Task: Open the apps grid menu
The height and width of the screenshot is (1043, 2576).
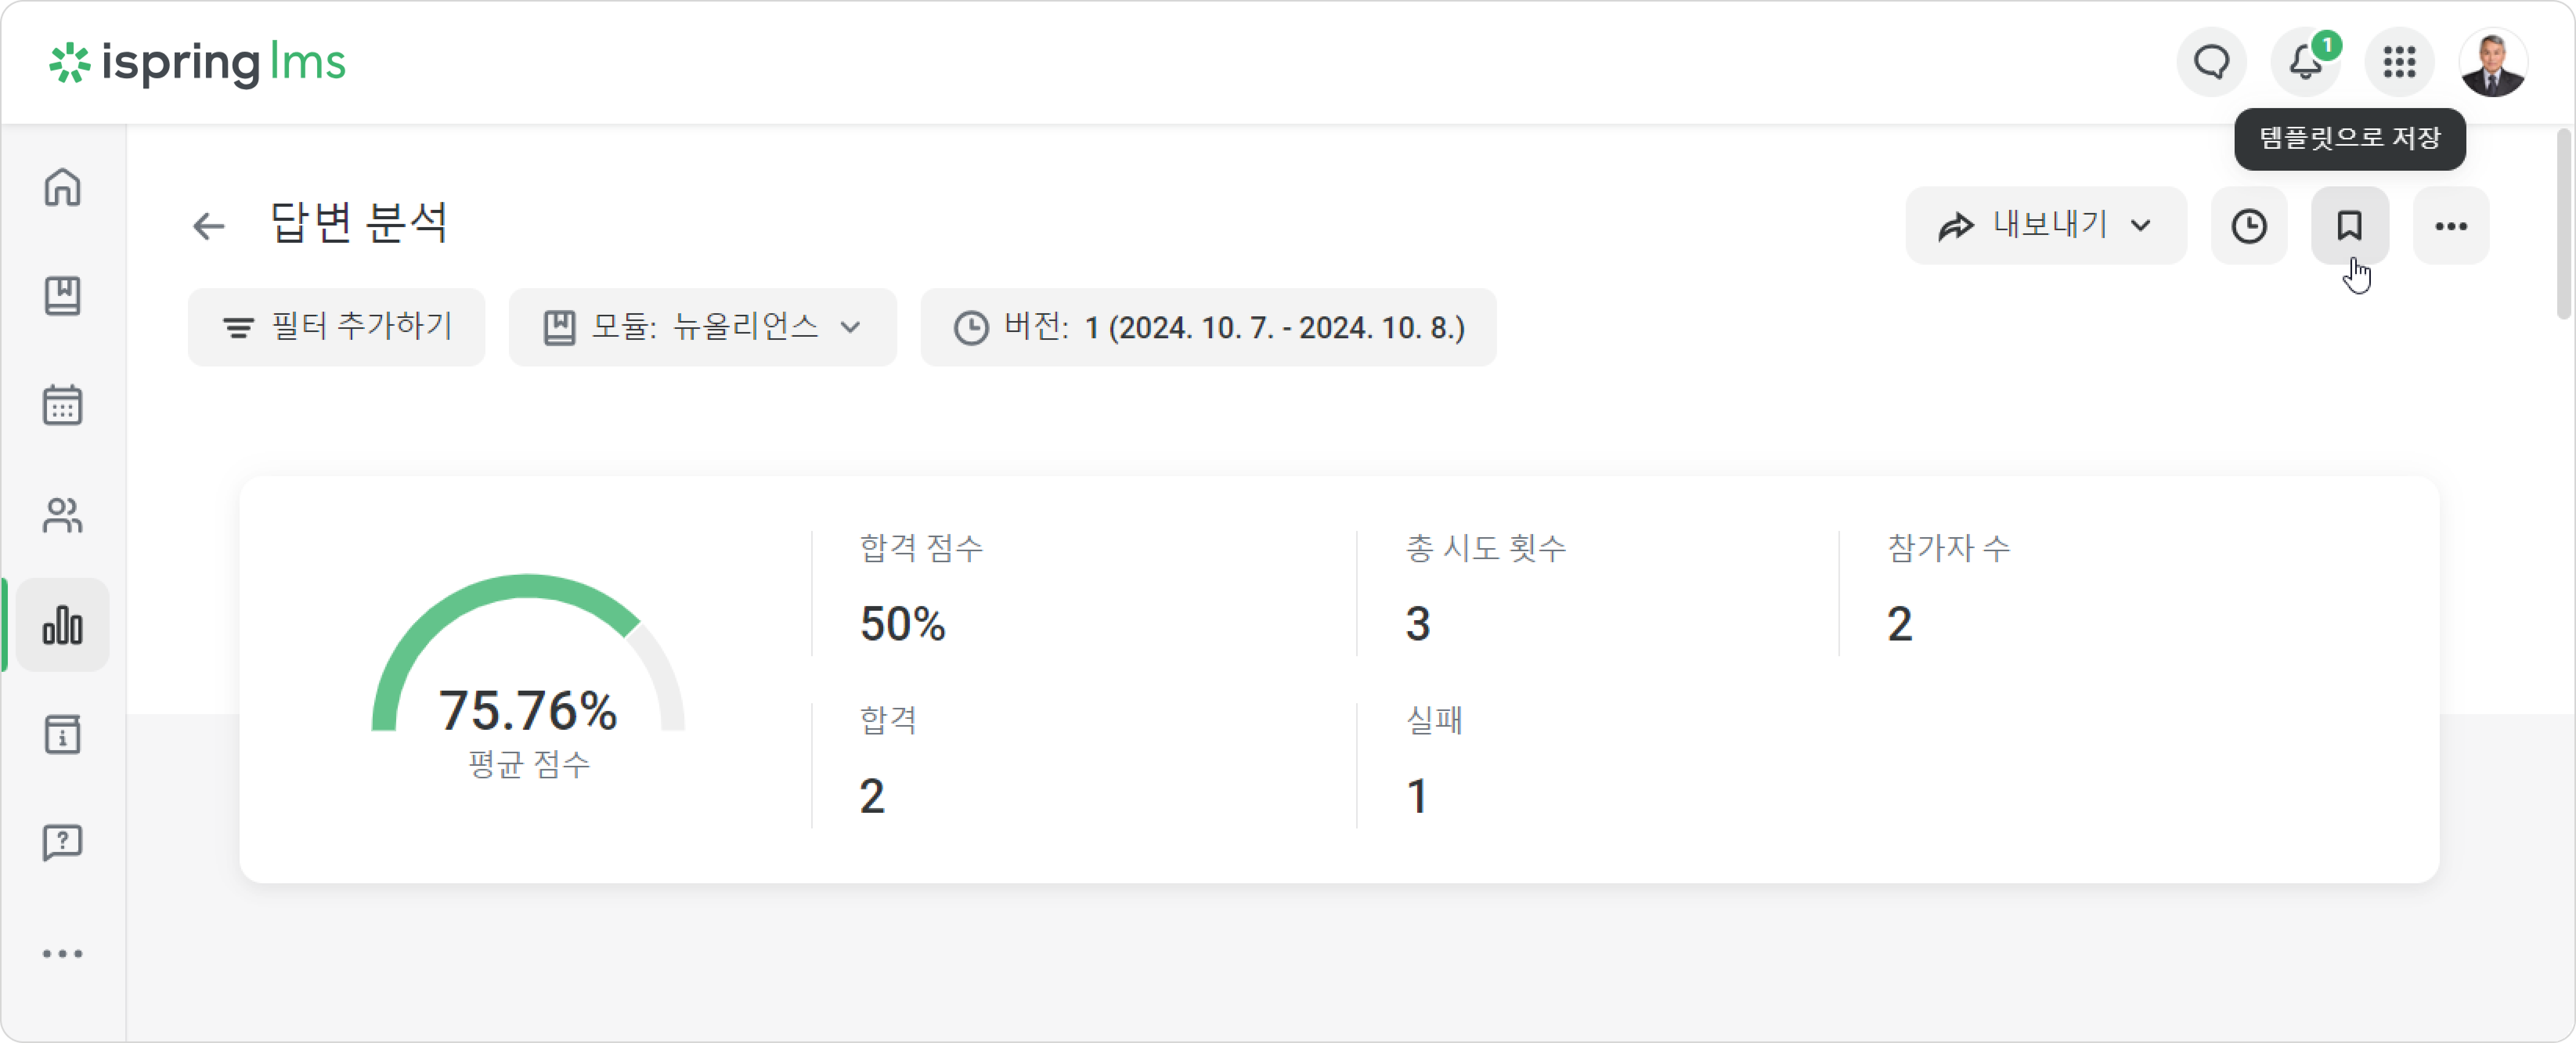Action: click(2399, 62)
